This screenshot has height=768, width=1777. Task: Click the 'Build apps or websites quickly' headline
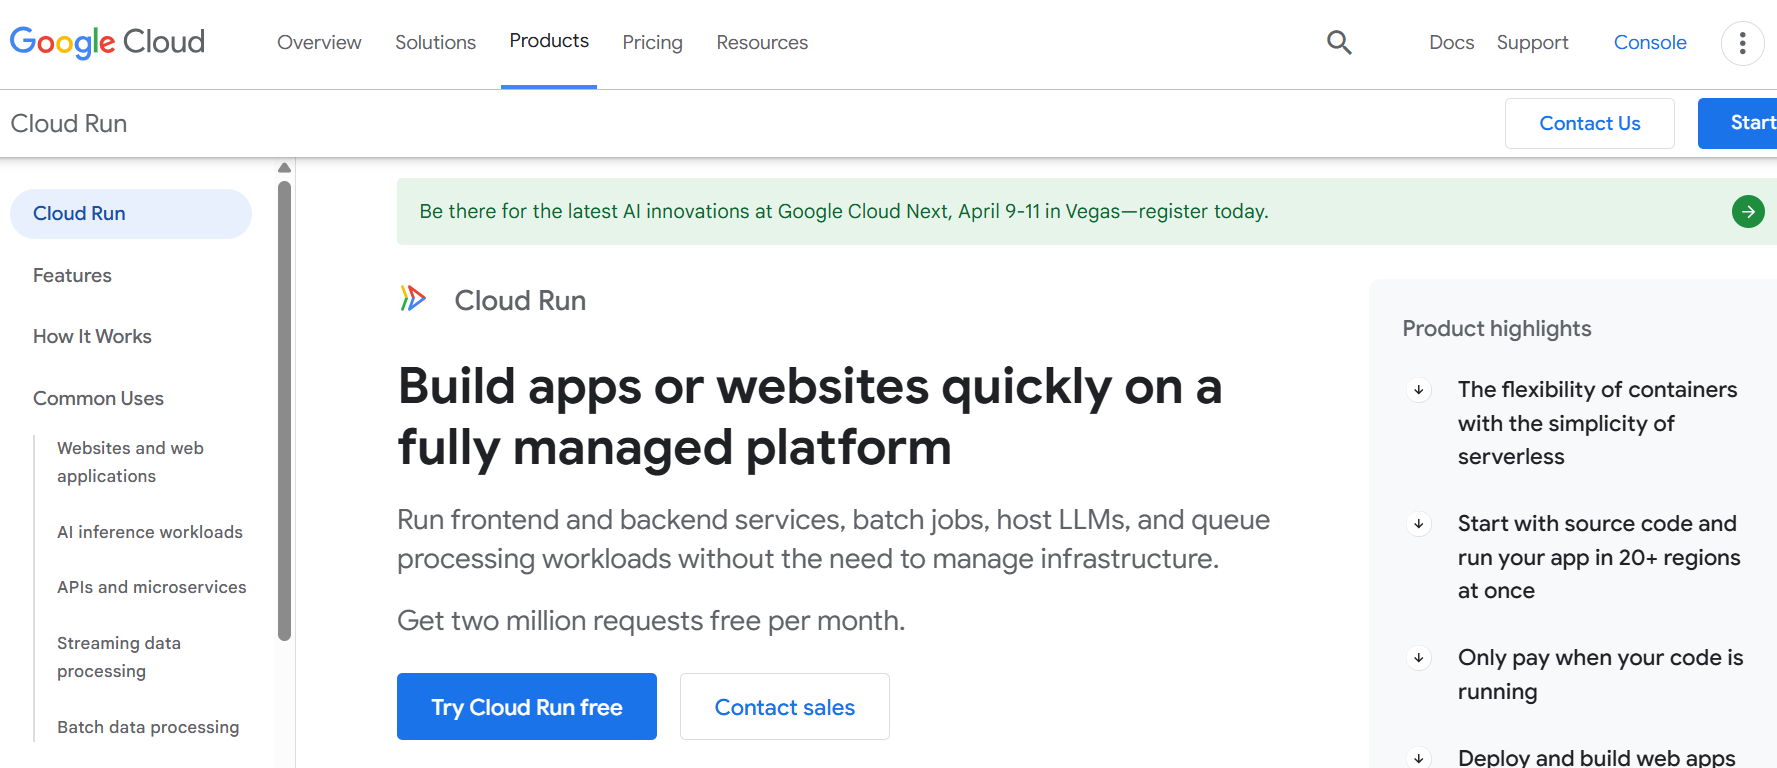click(810, 416)
